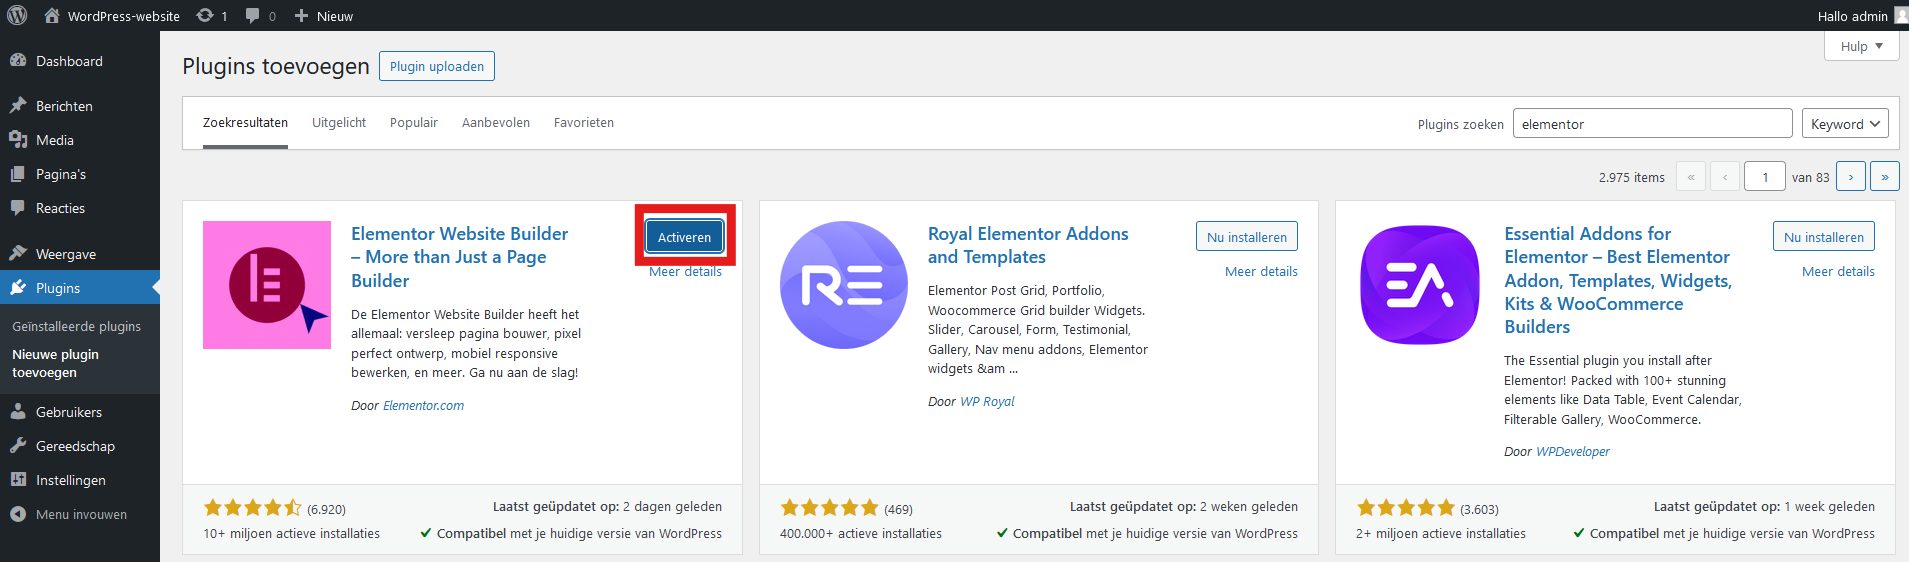Click '2+ miljoen actieve installaties' text
1909x562 pixels.
click(1441, 534)
